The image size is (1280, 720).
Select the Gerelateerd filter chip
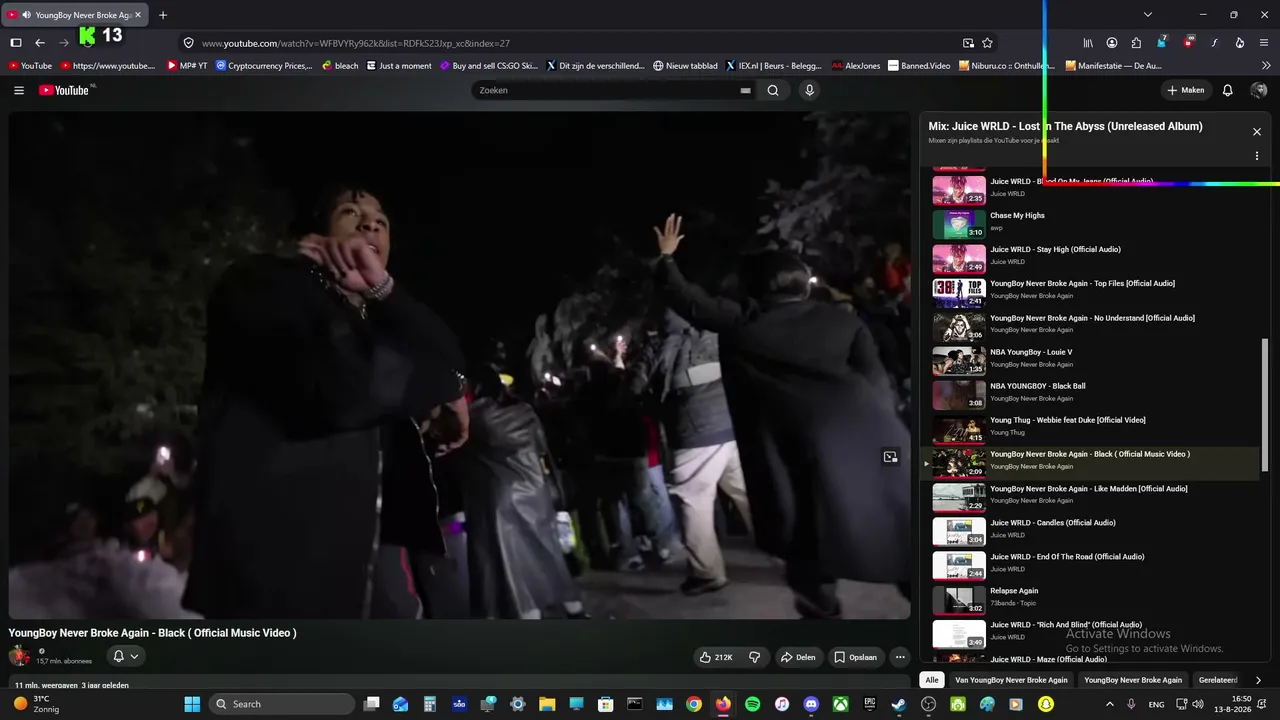(1218, 680)
